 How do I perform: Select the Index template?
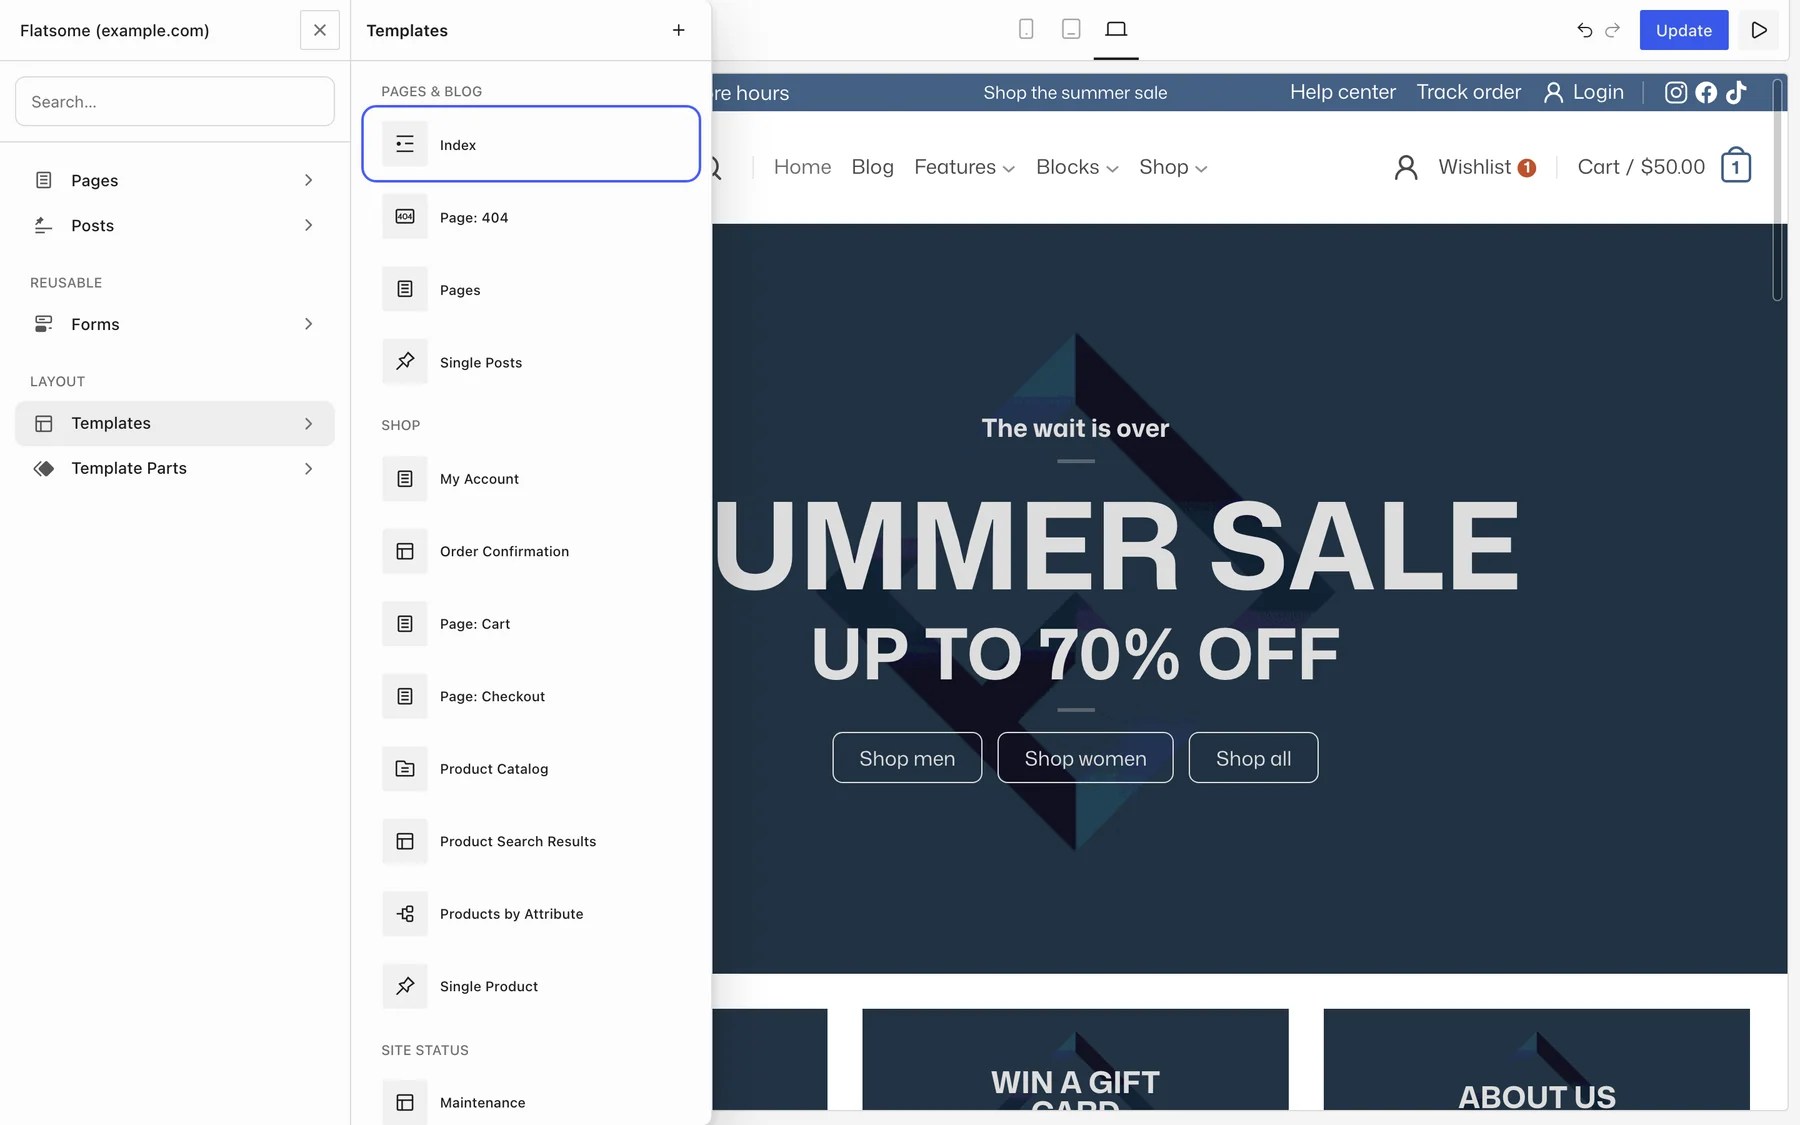pos(531,144)
